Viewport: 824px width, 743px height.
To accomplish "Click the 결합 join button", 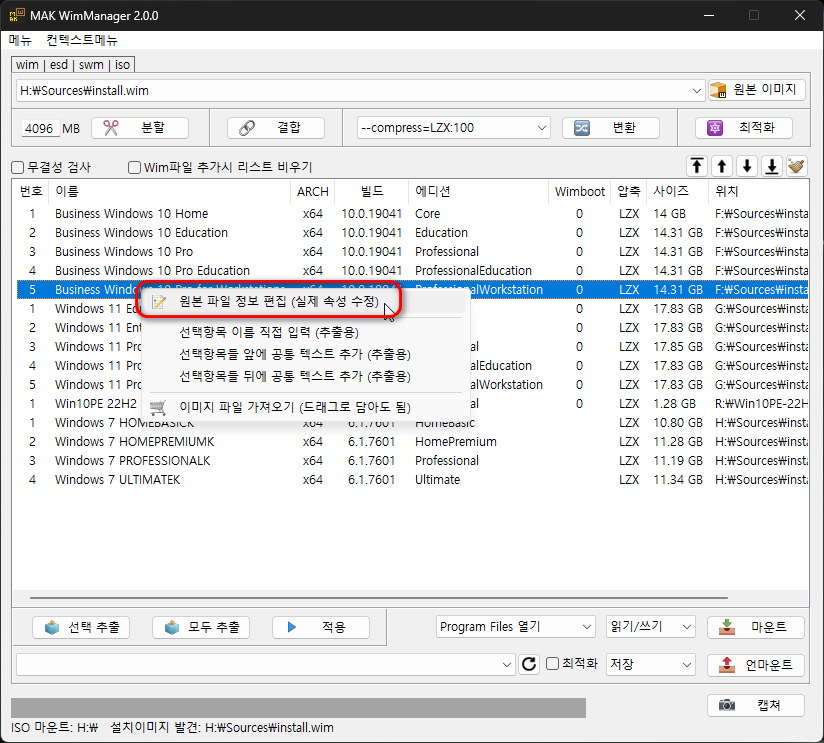I will click(275, 128).
